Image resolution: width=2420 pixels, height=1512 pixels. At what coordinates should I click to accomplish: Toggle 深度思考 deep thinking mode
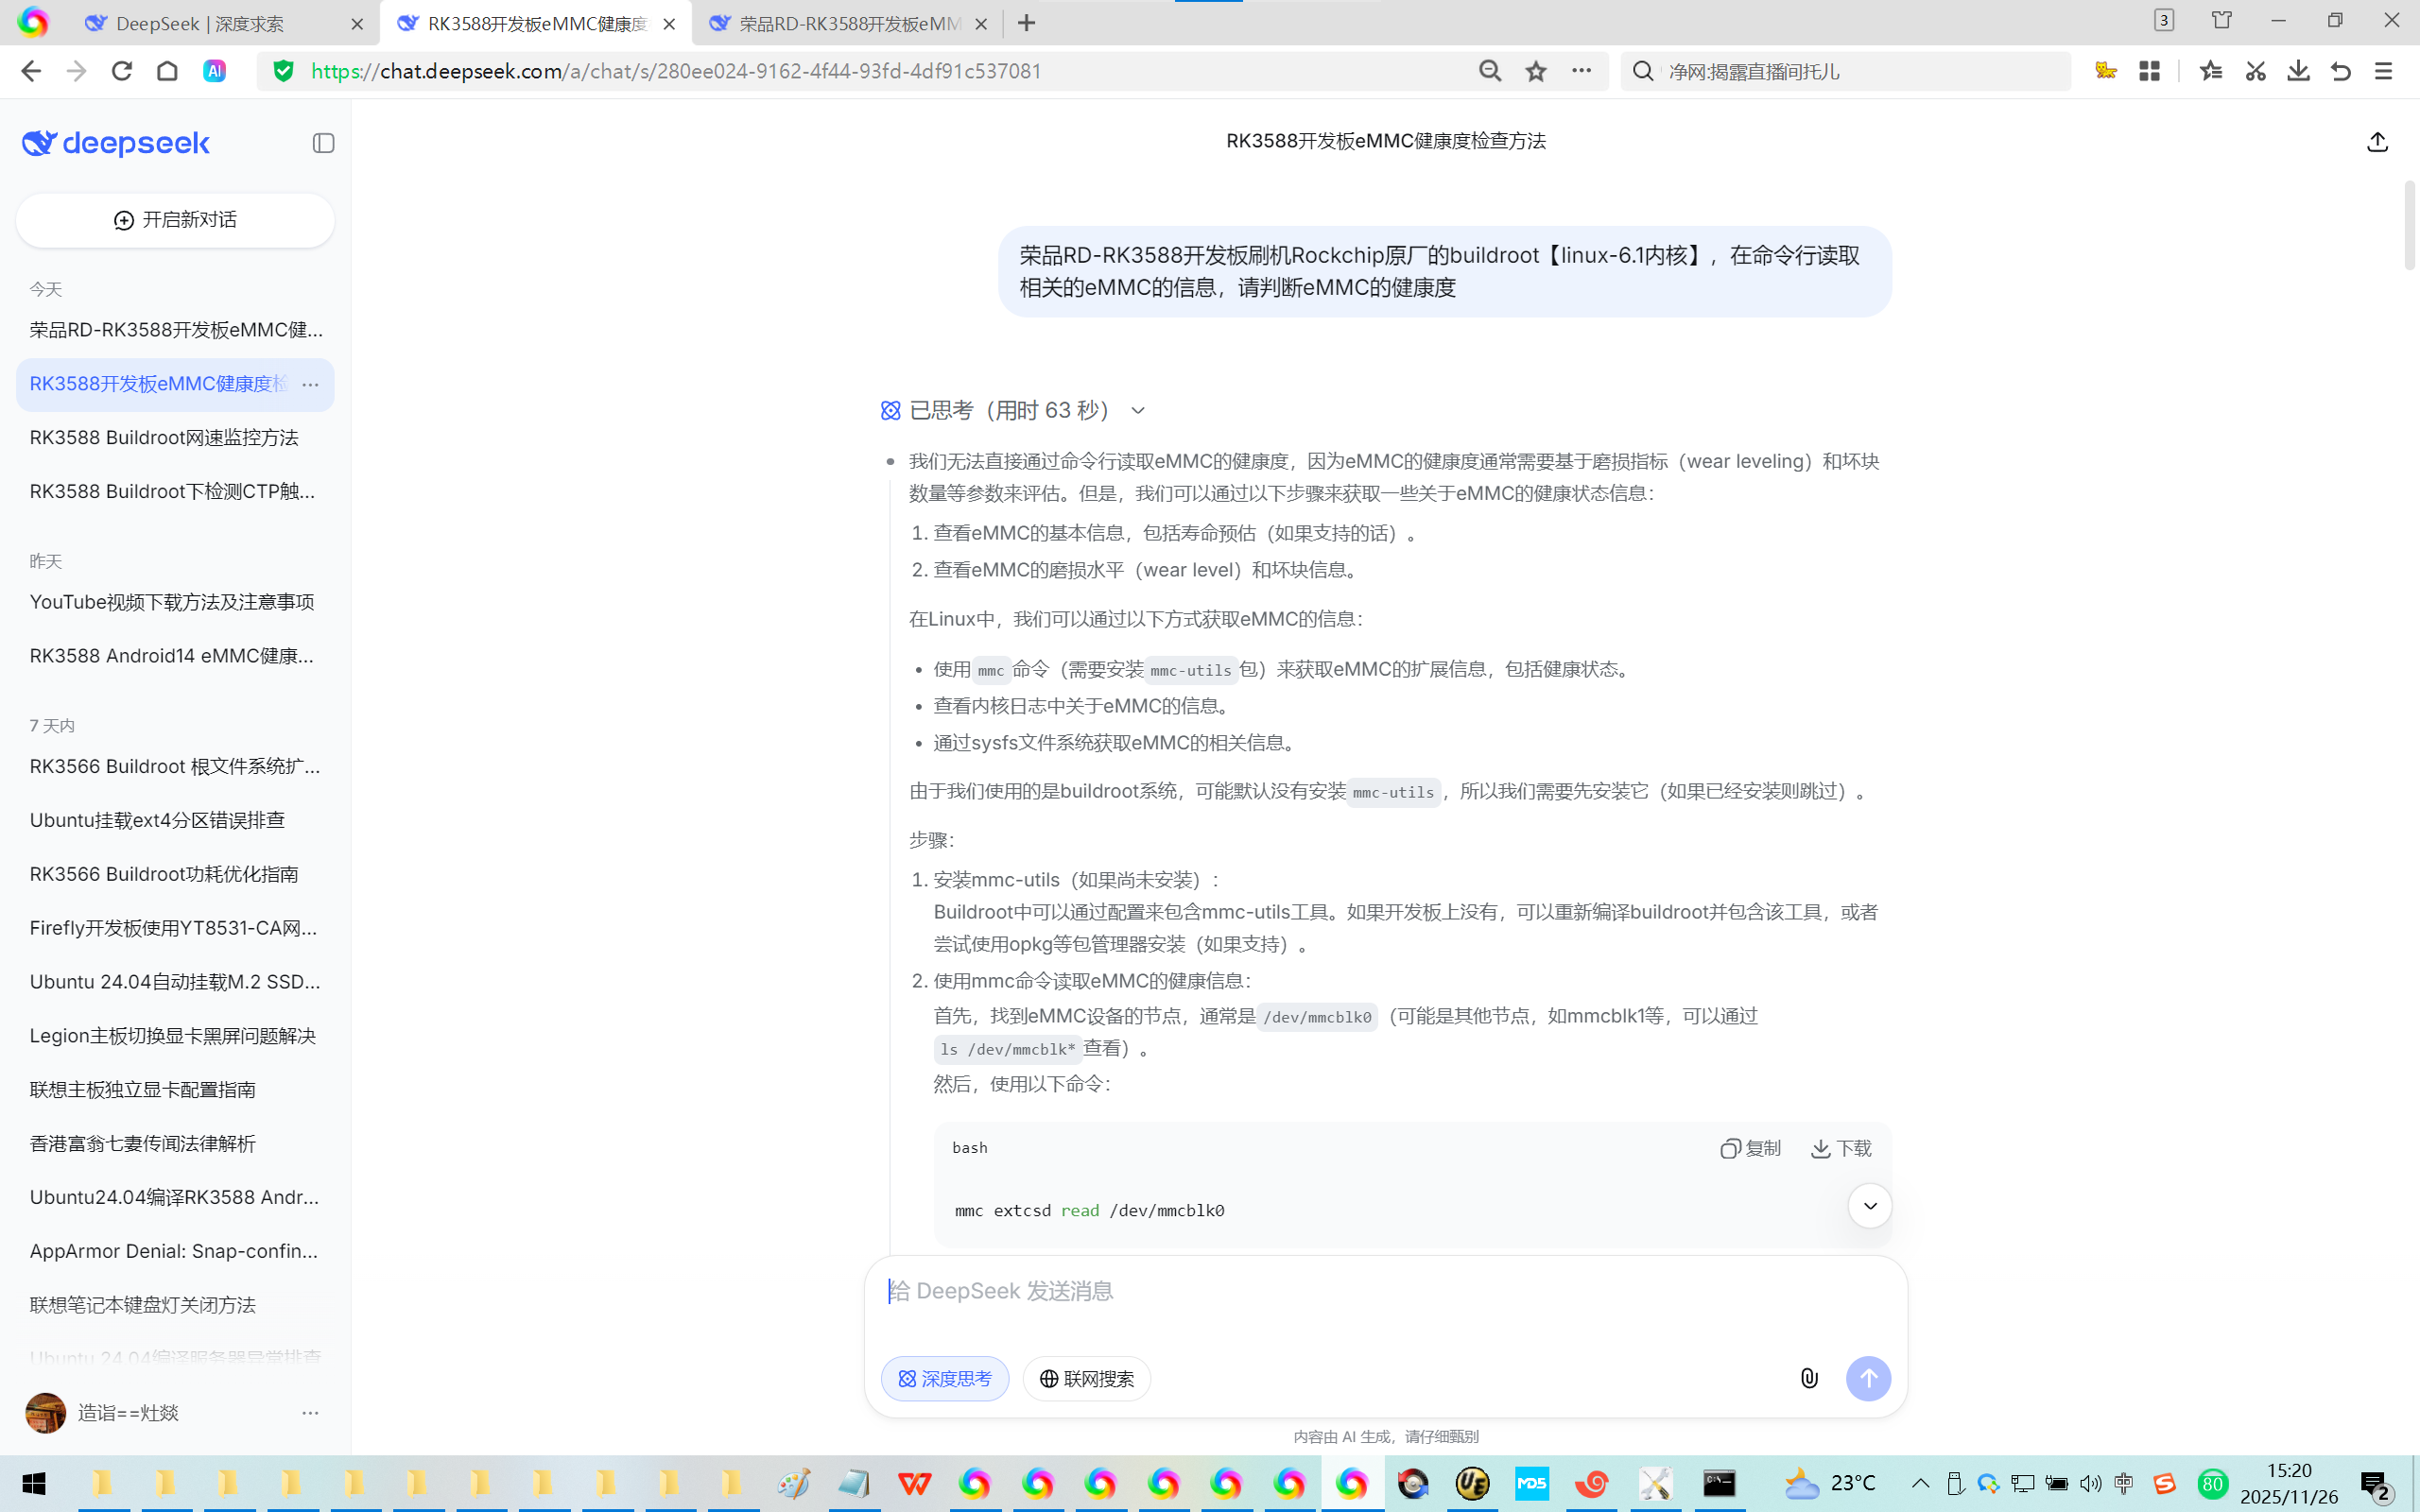tap(944, 1378)
